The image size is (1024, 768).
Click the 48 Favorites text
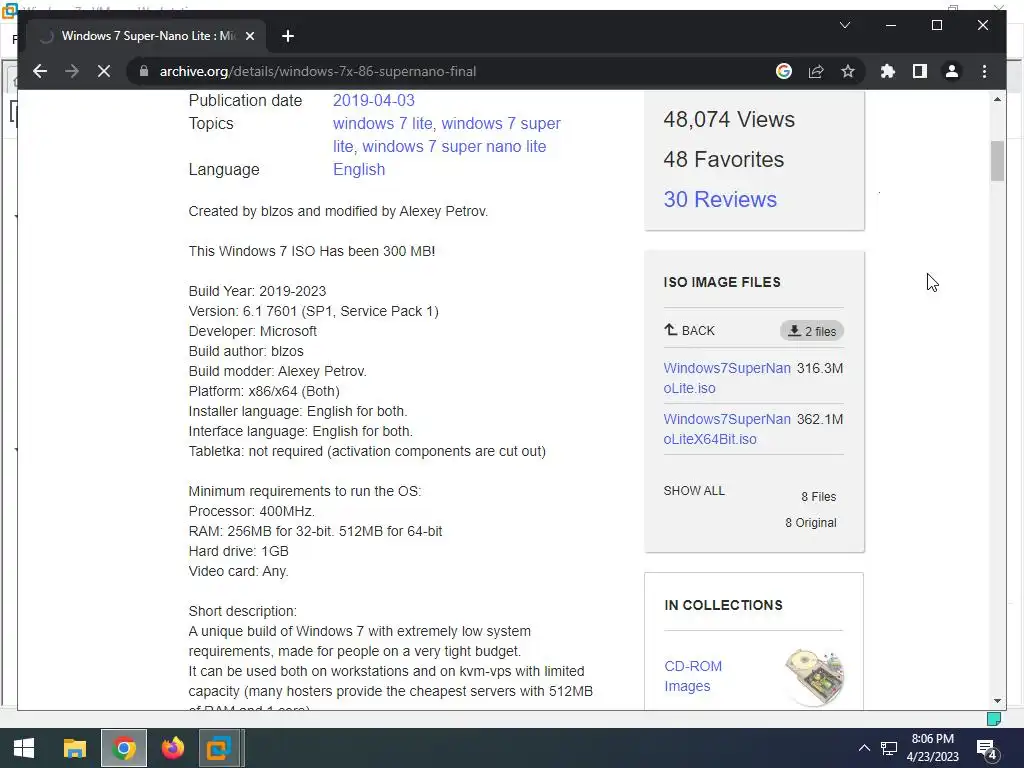724,159
